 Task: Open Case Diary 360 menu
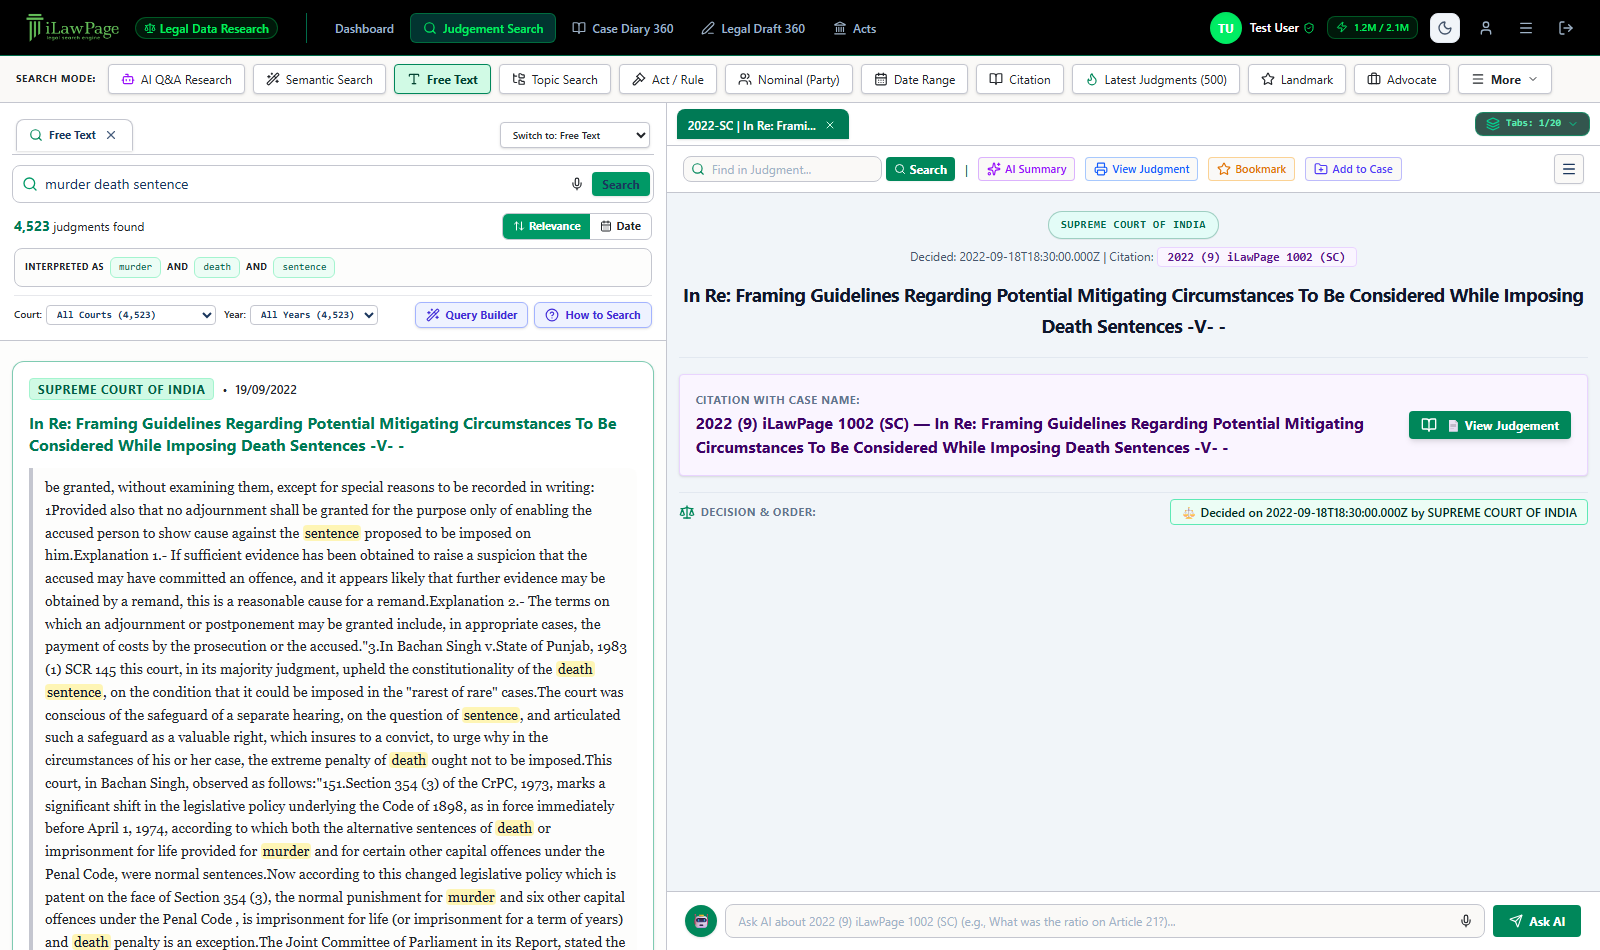(x=623, y=28)
